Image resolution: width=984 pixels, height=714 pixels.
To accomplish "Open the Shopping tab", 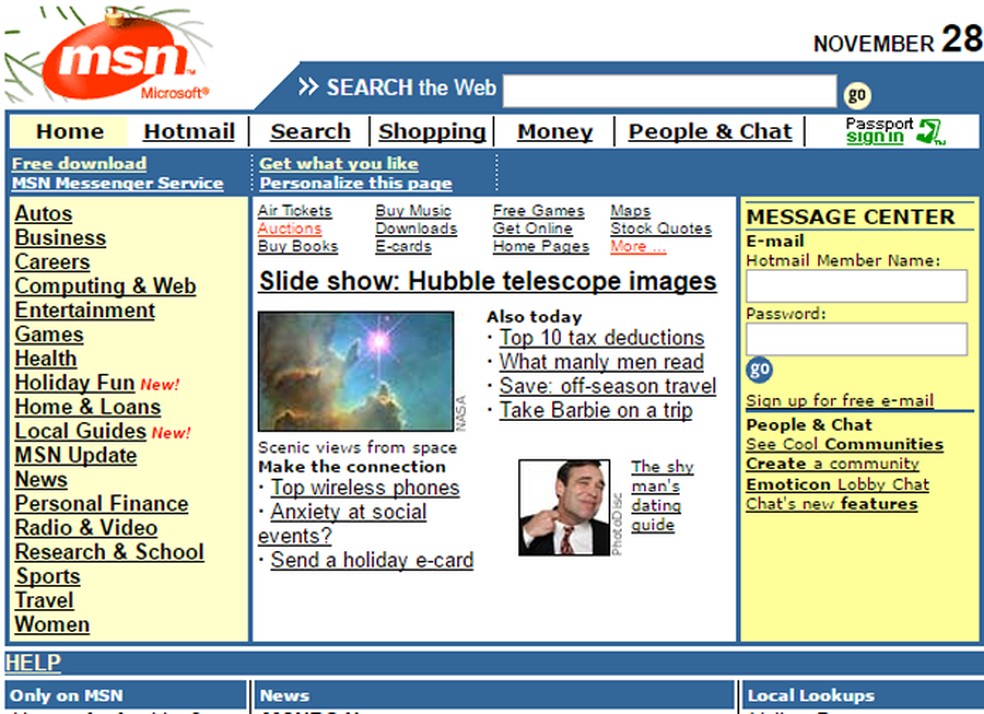I will [x=432, y=131].
